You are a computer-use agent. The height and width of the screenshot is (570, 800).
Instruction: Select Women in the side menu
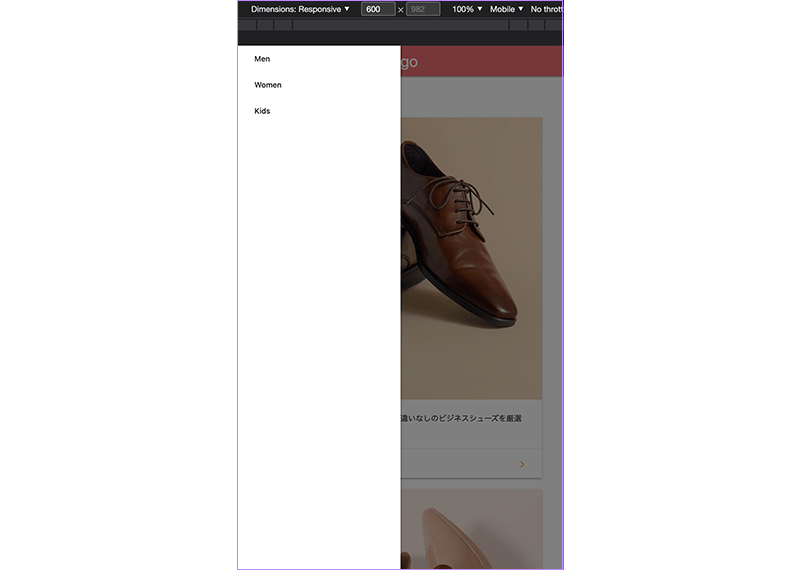(267, 85)
